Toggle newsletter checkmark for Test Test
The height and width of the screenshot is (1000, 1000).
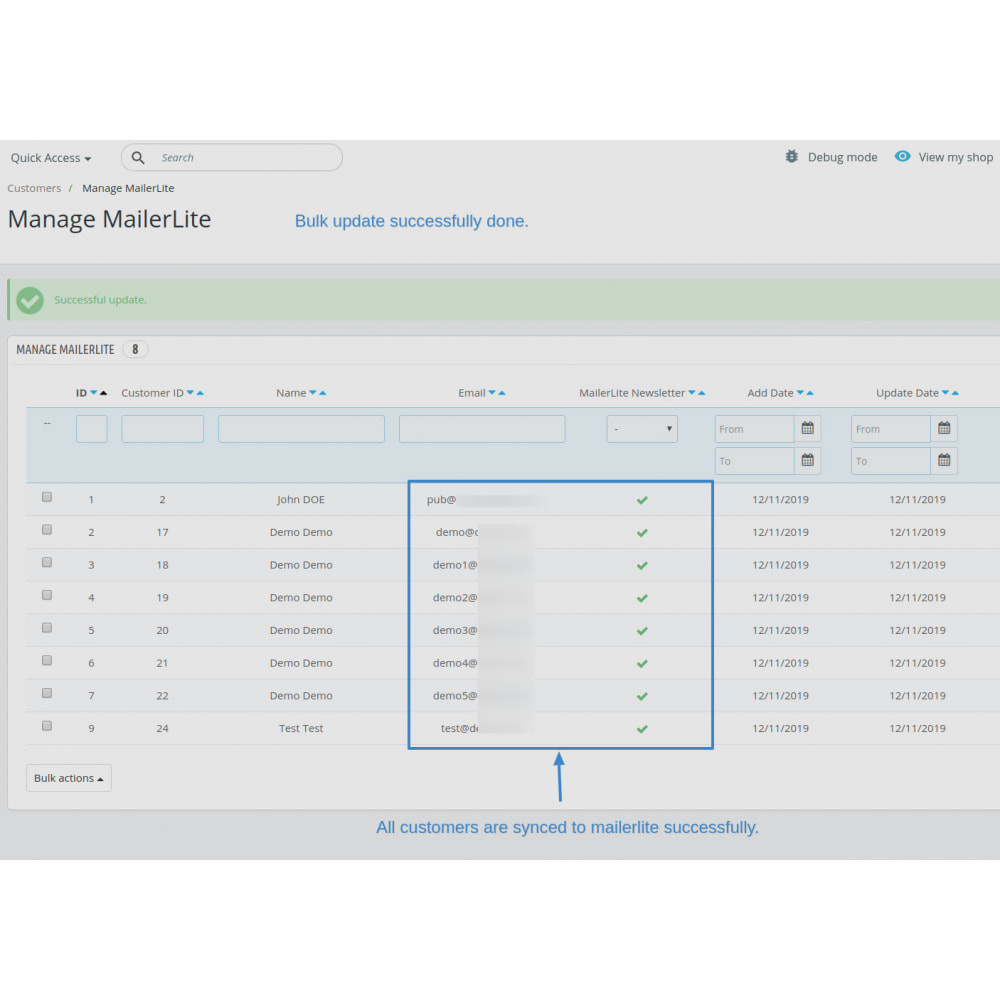(x=642, y=728)
